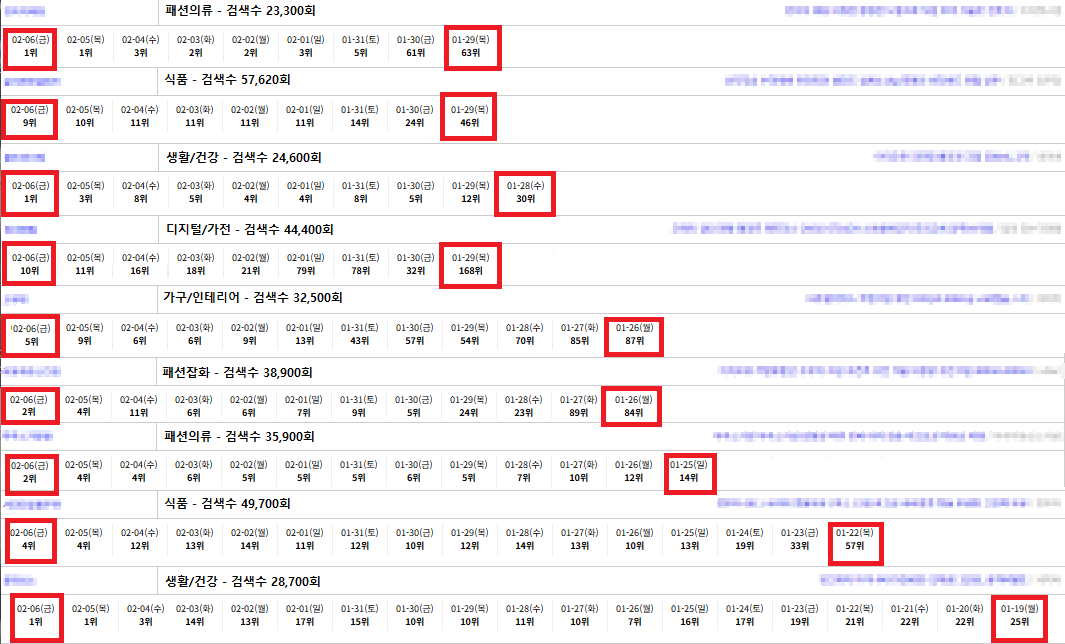
Task: Select the 식품 검색수 57,620회 heading
Action: [x=234, y=79]
